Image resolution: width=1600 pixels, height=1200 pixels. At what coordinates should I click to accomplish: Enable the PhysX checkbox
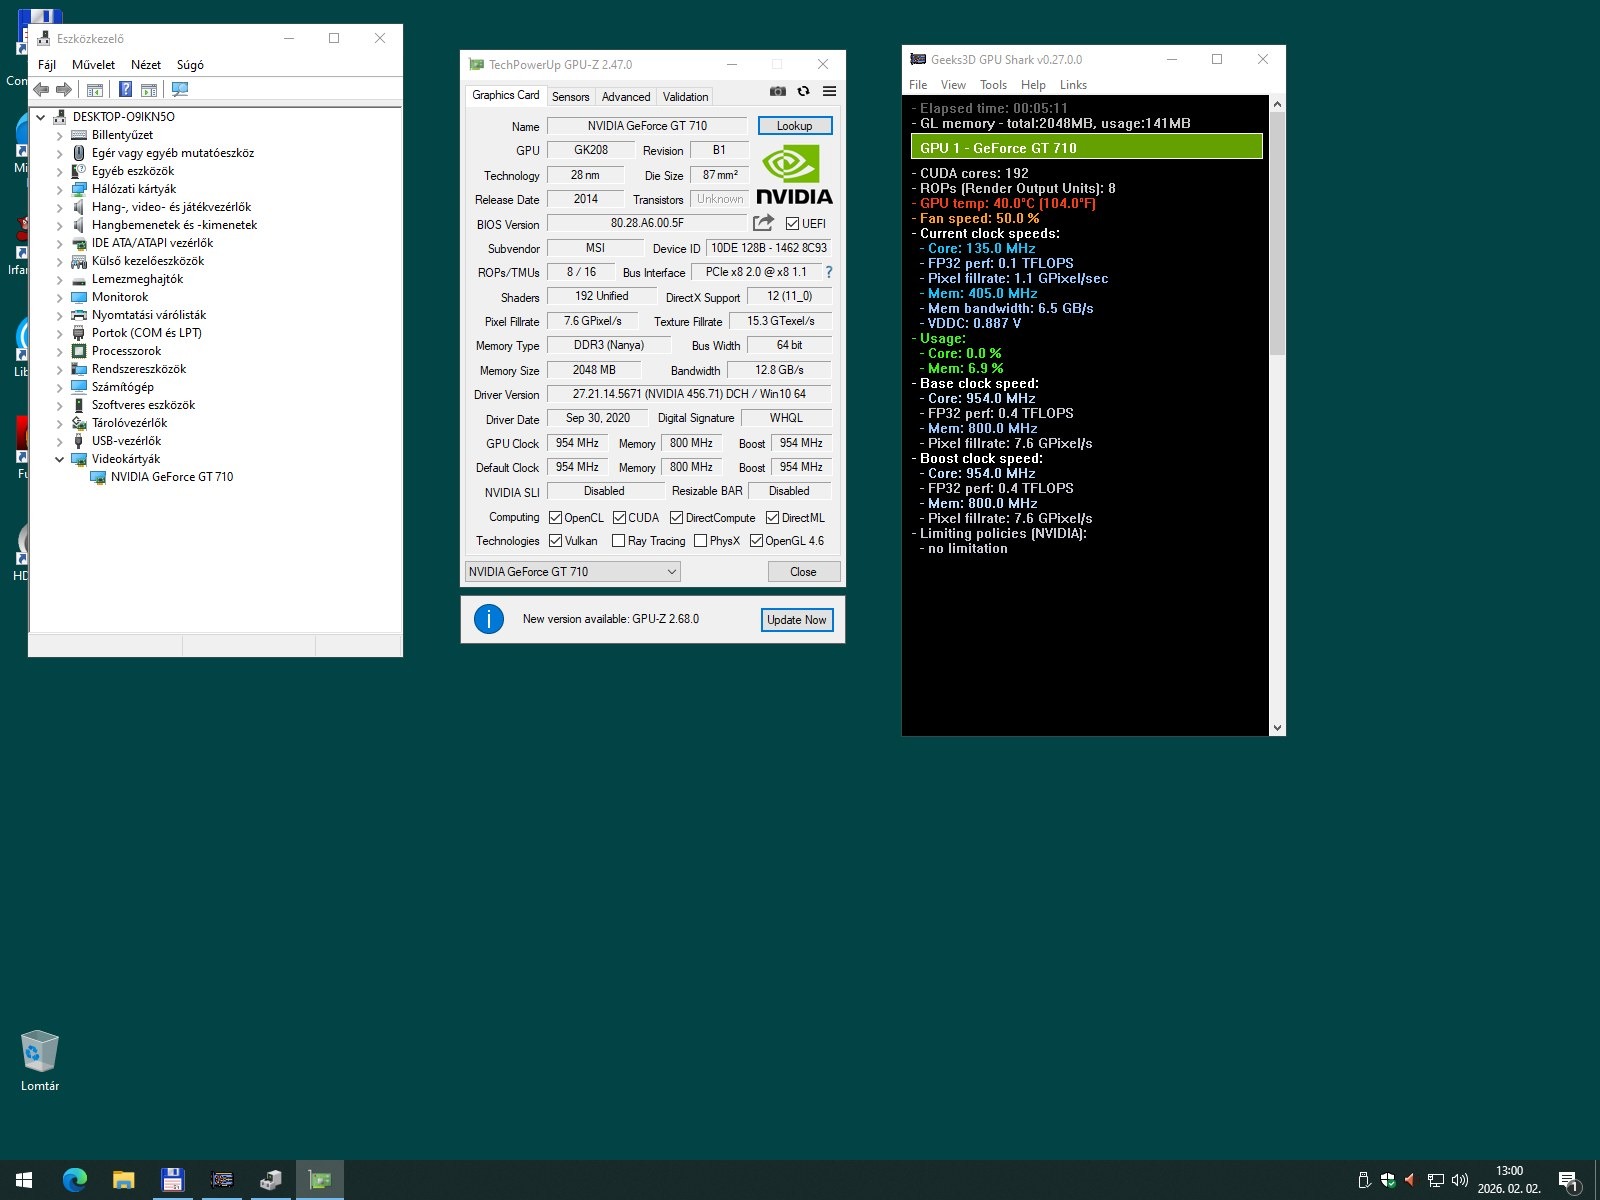pyautogui.click(x=700, y=541)
